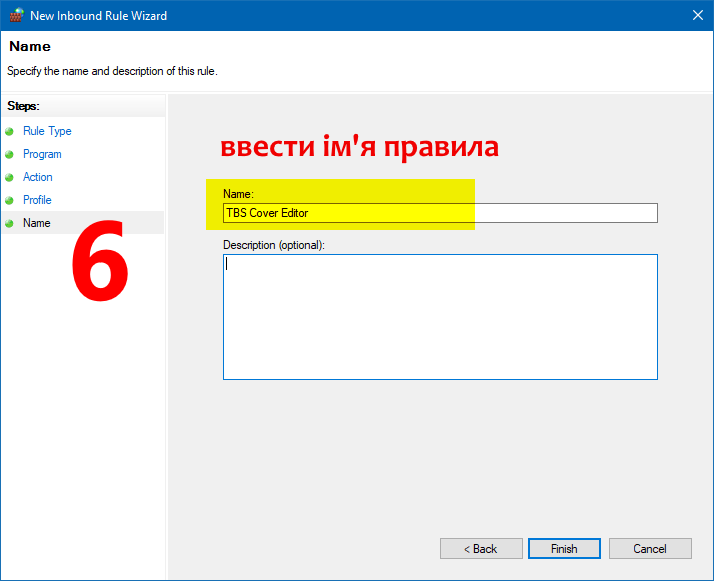
Task: Go to the Rule Type step
Action: coord(47,131)
